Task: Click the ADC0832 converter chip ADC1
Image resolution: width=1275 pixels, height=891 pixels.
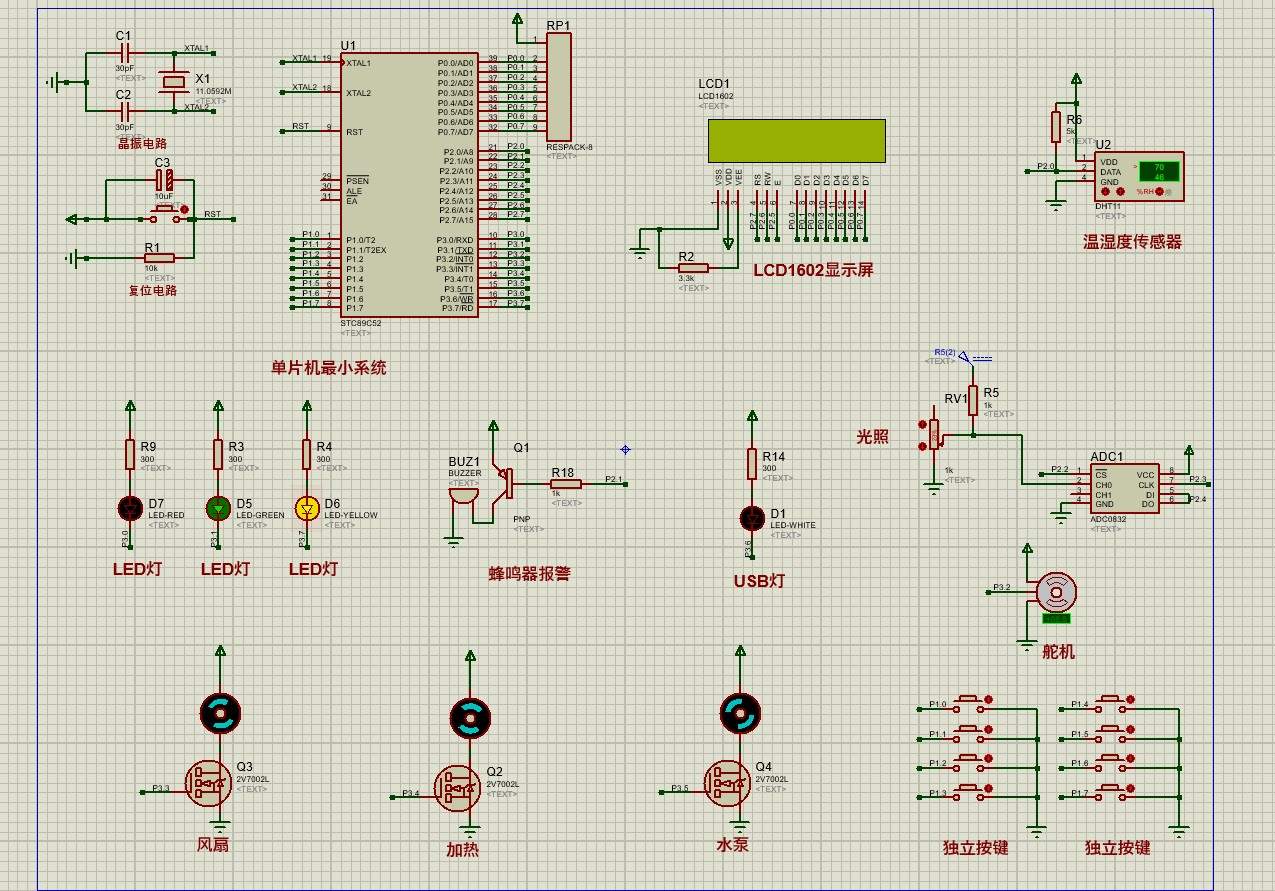Action: [1125, 489]
